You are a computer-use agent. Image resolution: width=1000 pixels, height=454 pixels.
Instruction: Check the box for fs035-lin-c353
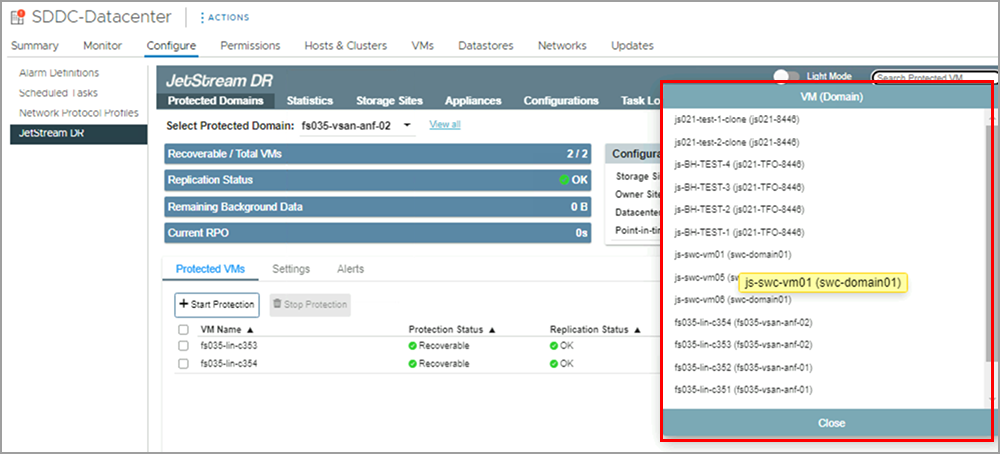click(183, 346)
